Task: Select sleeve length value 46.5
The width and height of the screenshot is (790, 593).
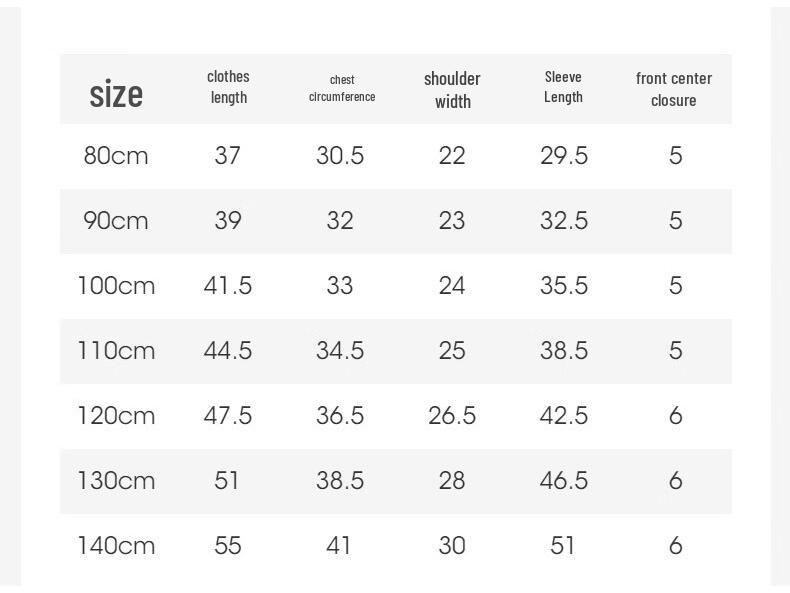Action: tap(564, 481)
